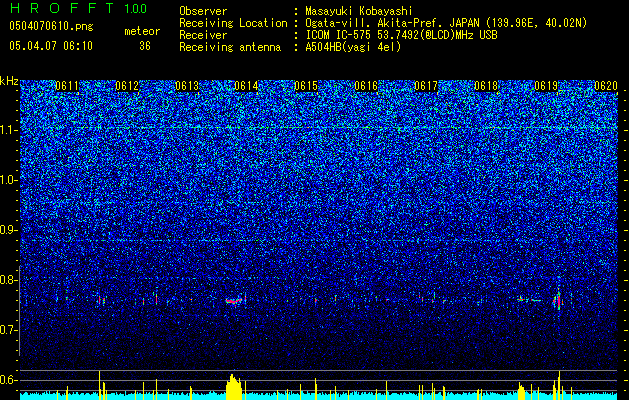Click the 0.8 kHz axis tick label

pos(7,280)
